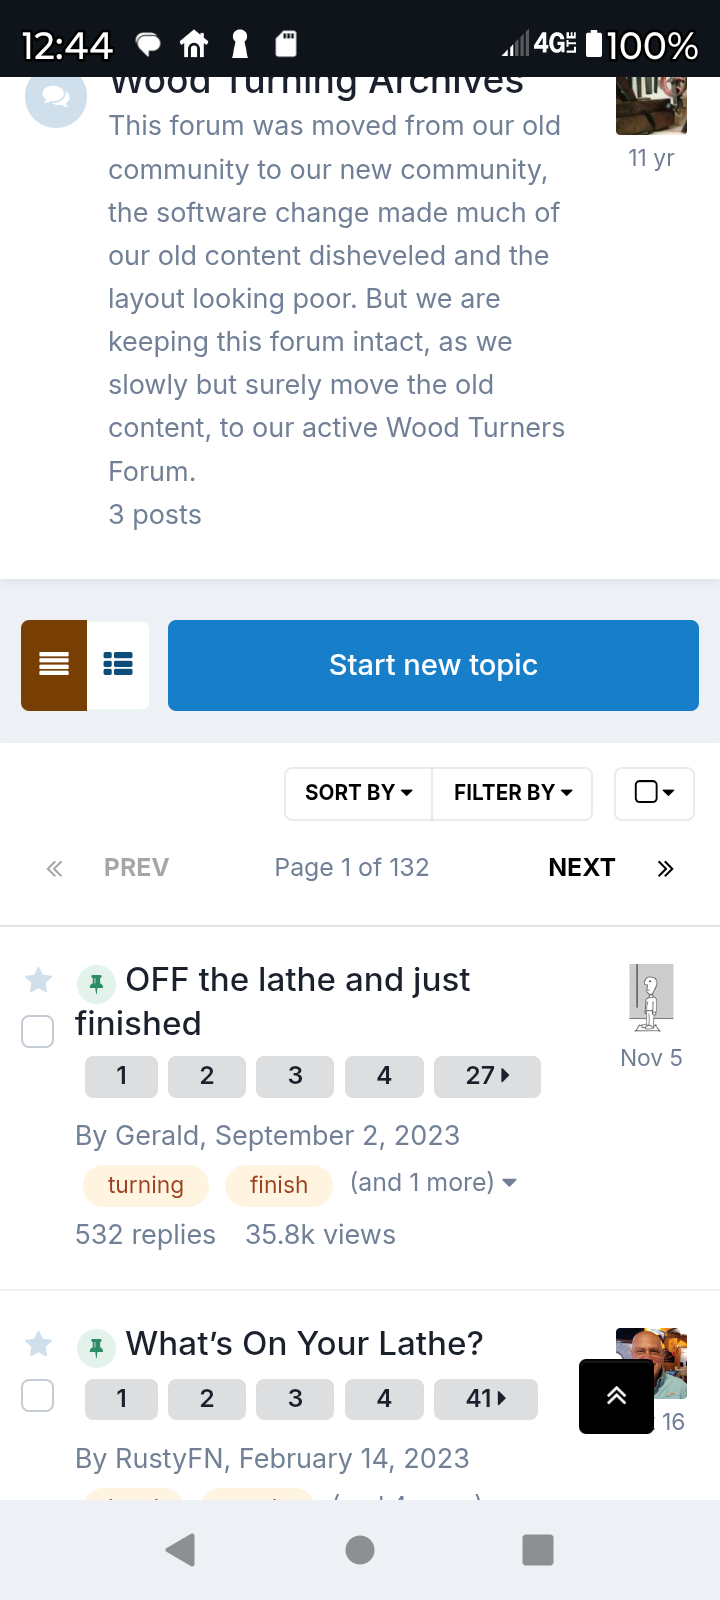Tick the "What's On Your Lathe?" checkbox
Screen dimensions: 720x1600
coord(38,1395)
